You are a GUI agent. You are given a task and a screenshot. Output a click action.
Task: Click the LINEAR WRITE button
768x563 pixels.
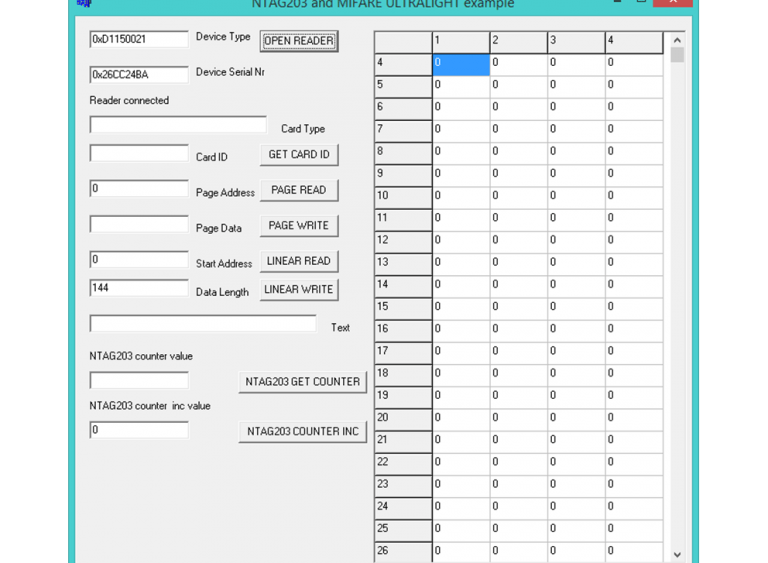pos(299,290)
